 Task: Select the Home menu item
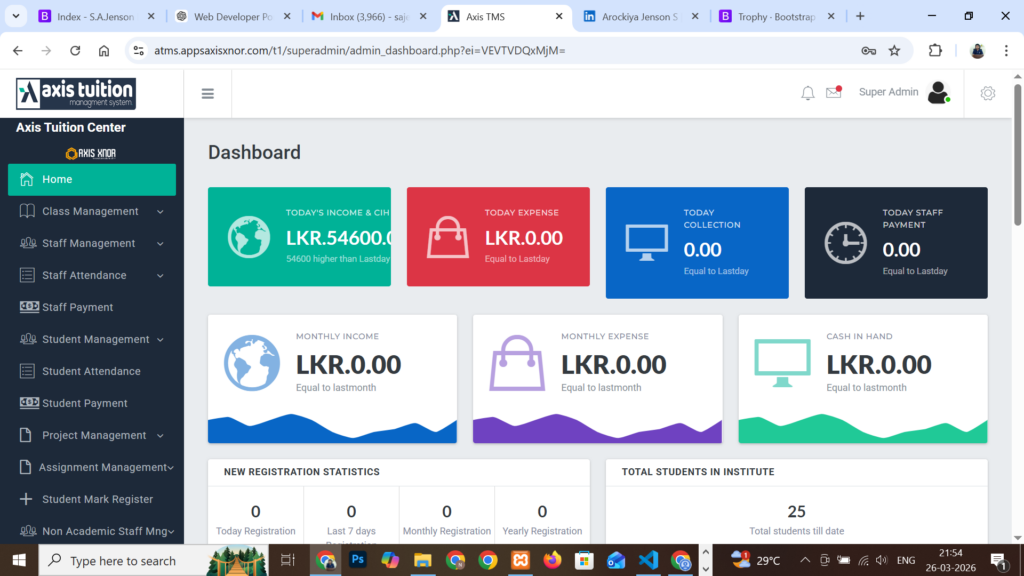[x=92, y=180]
